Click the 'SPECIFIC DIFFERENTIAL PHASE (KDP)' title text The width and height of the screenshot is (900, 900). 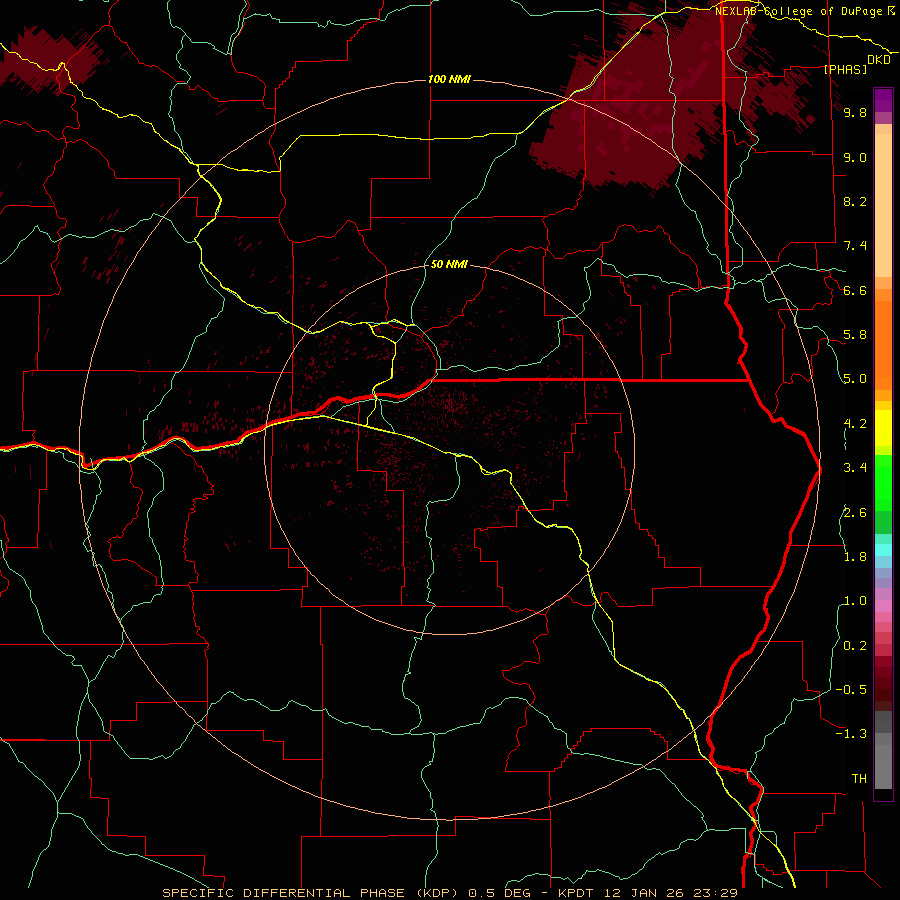pos(313,893)
